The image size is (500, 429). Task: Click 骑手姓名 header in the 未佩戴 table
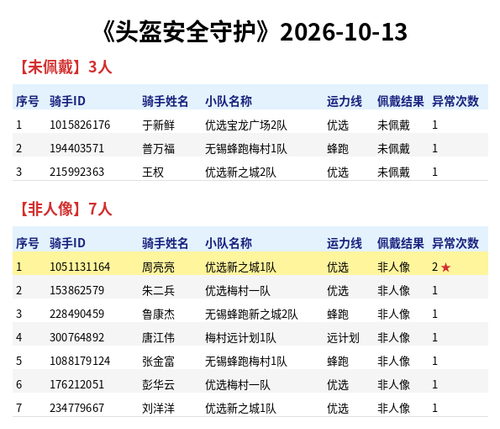click(165, 101)
